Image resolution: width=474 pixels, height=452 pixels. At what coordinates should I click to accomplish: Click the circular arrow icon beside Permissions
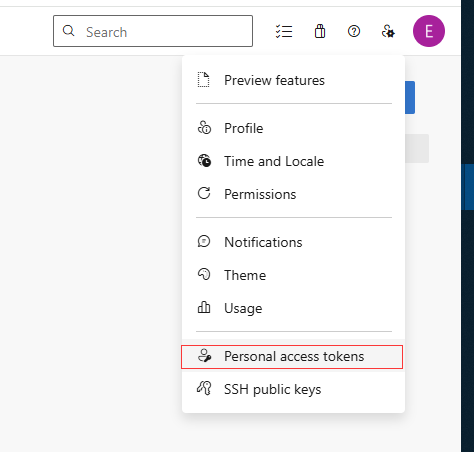(204, 193)
